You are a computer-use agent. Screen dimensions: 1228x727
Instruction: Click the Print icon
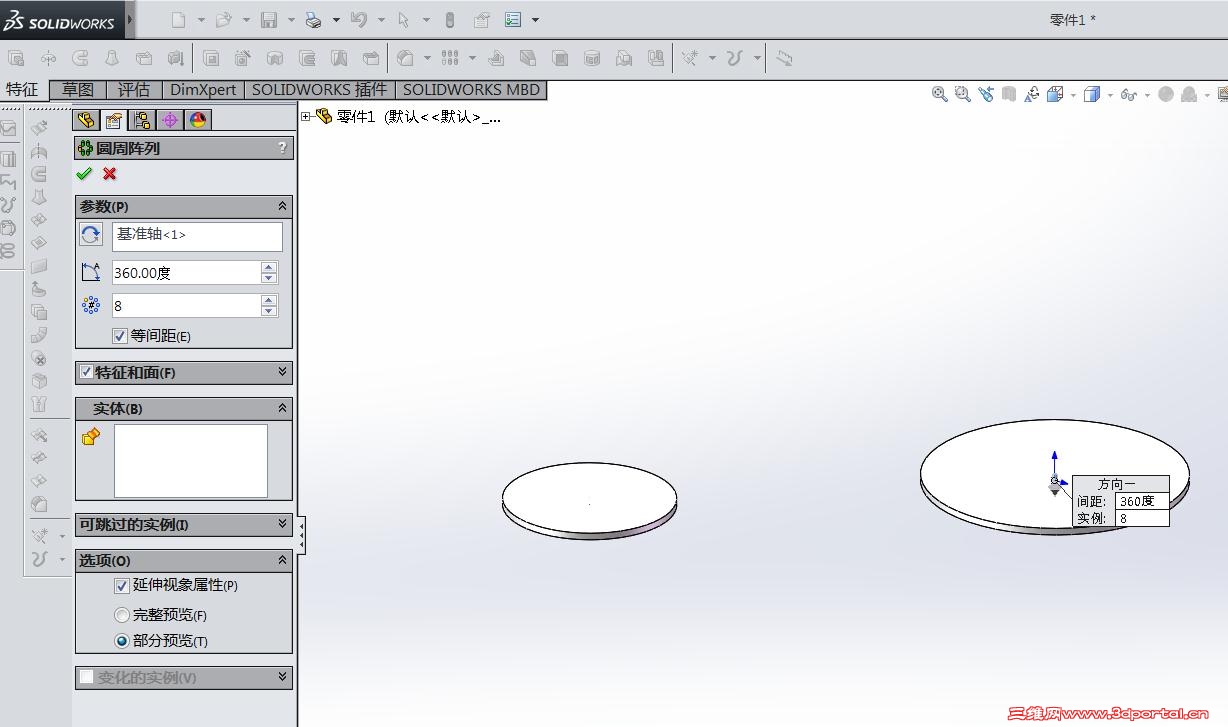313,19
